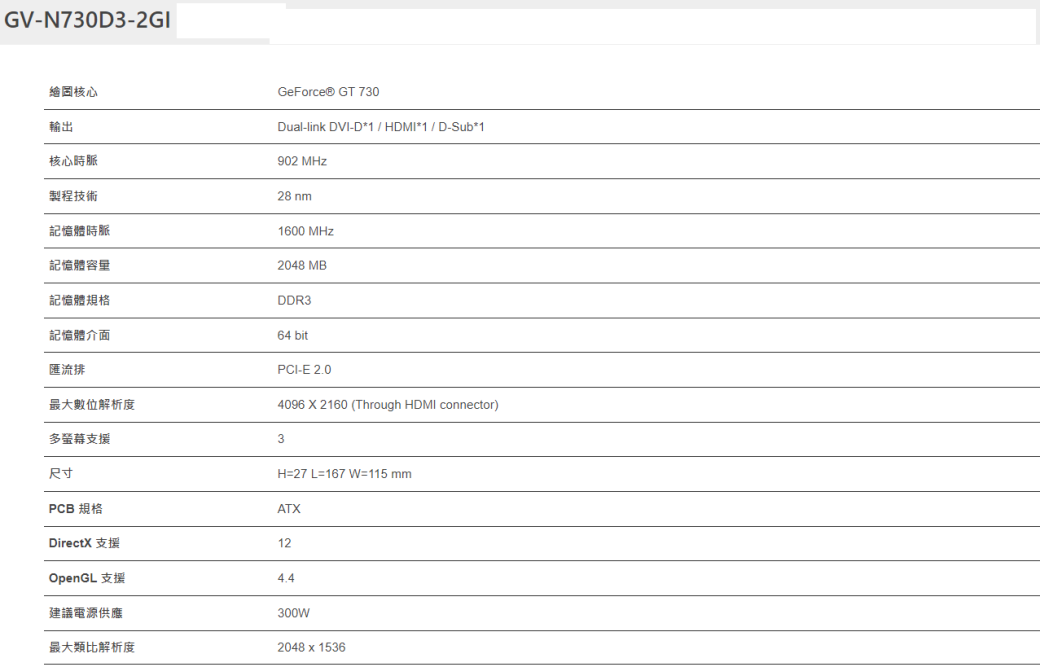The width and height of the screenshot is (1040, 667).
Task: Click the 核心時脈 label
Action: [73, 161]
